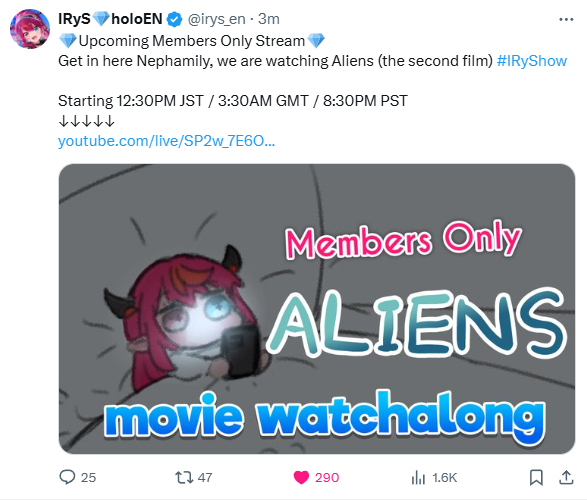Image resolution: width=587 pixels, height=501 pixels.
Task: Open the #IRyShow hashtag
Action: [532, 61]
